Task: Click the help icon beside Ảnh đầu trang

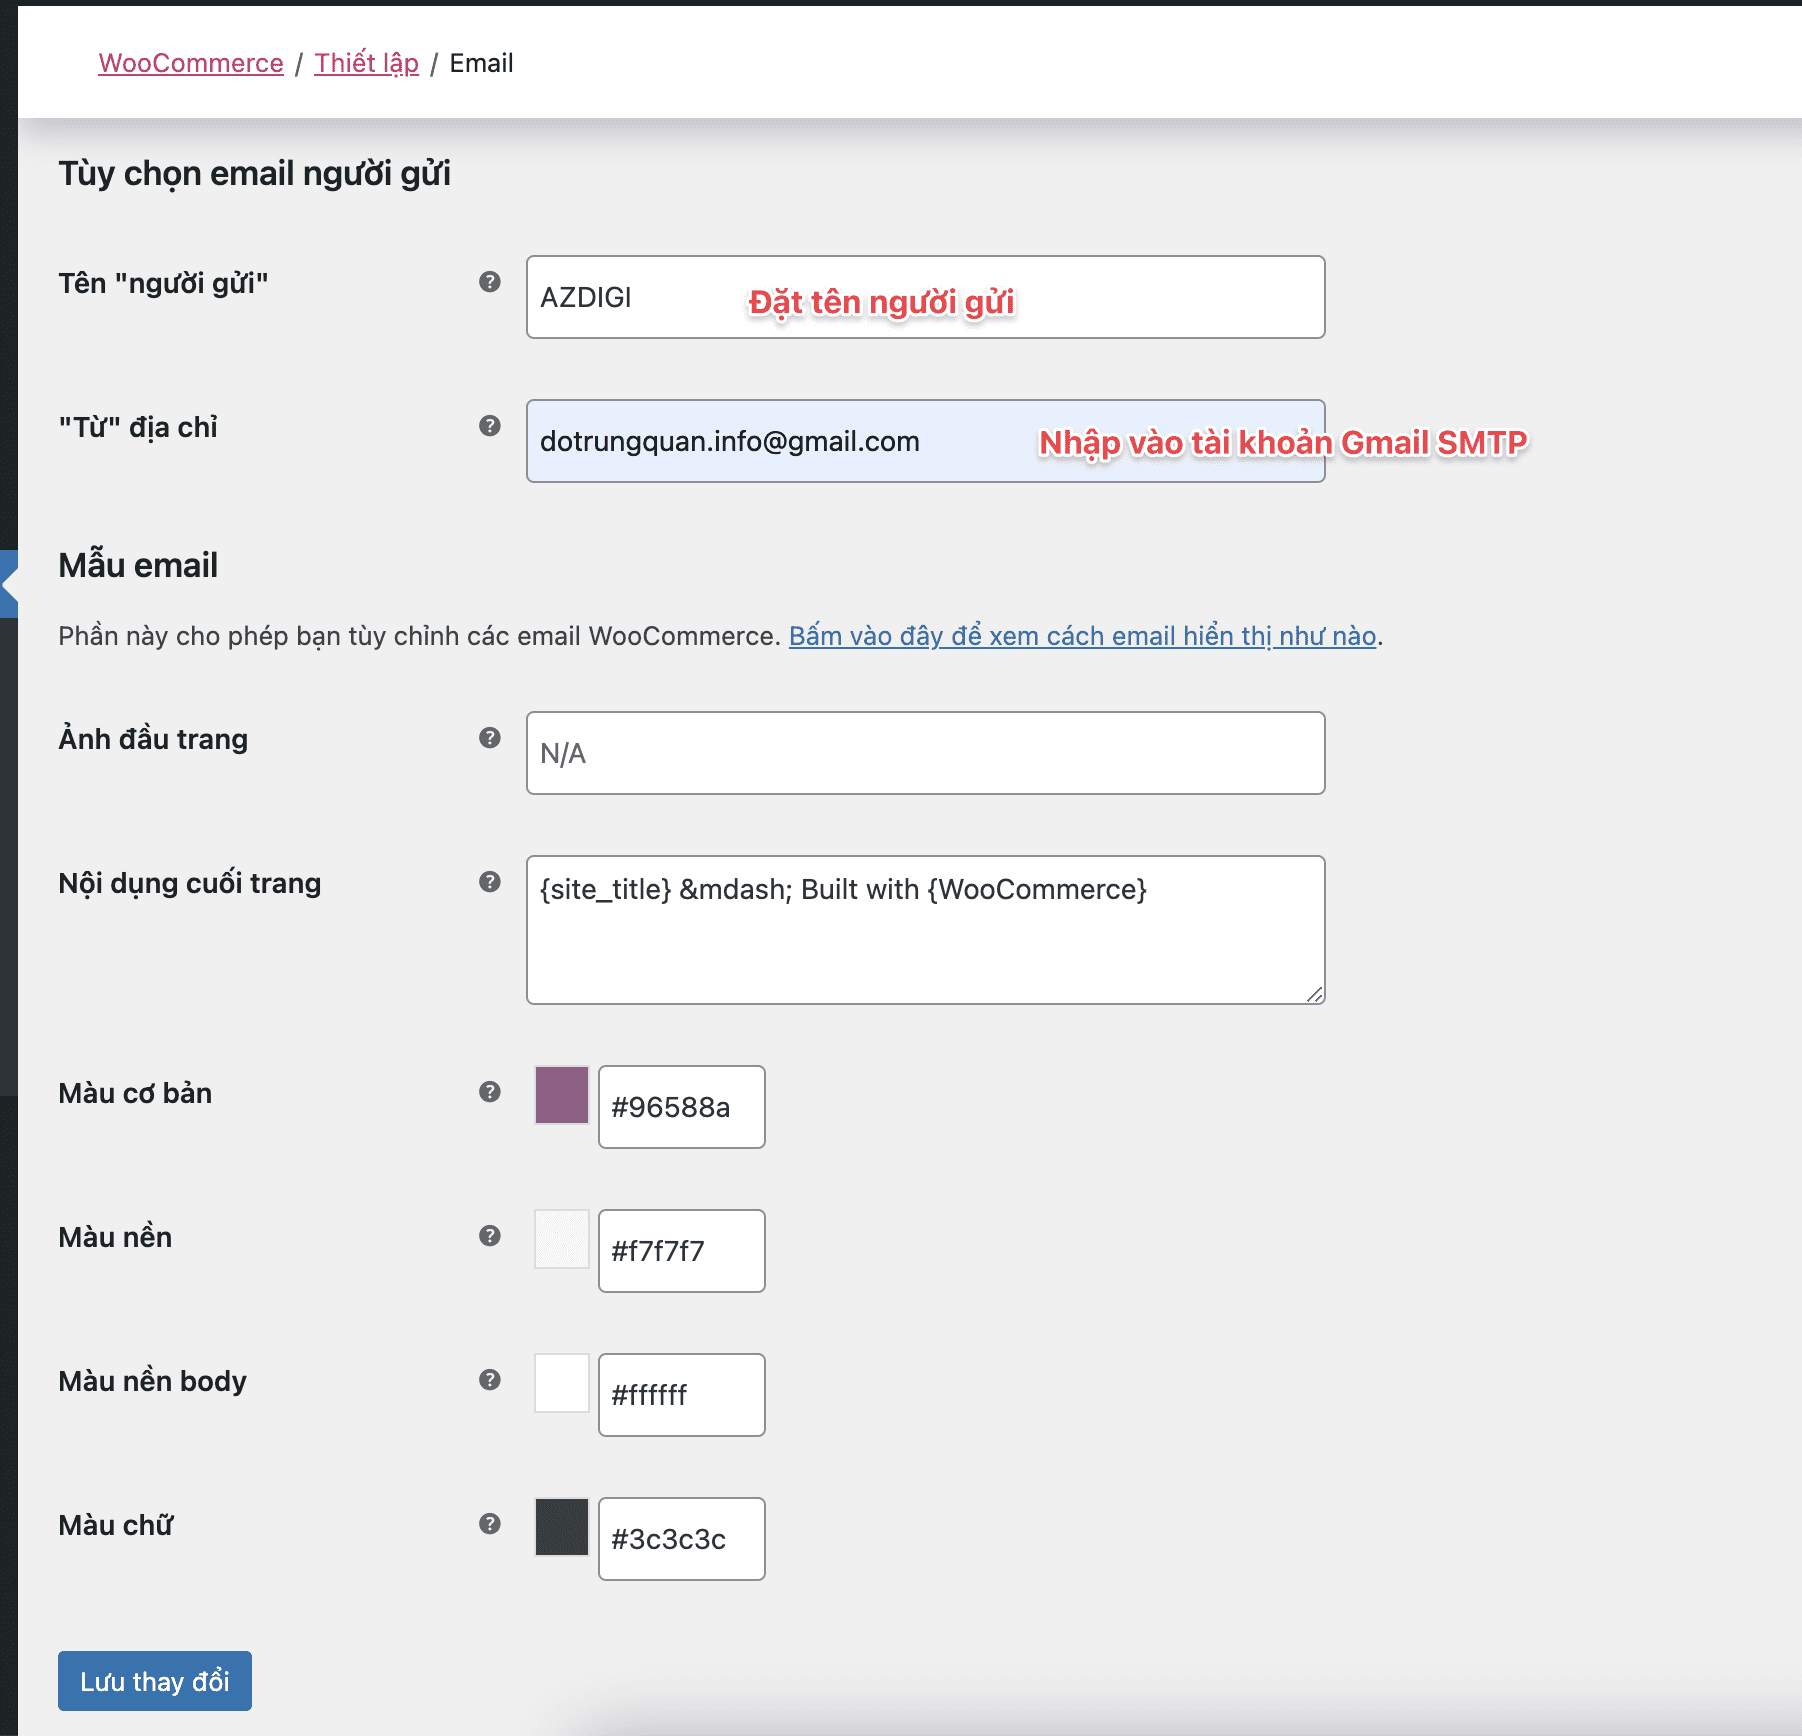Action: pos(489,740)
